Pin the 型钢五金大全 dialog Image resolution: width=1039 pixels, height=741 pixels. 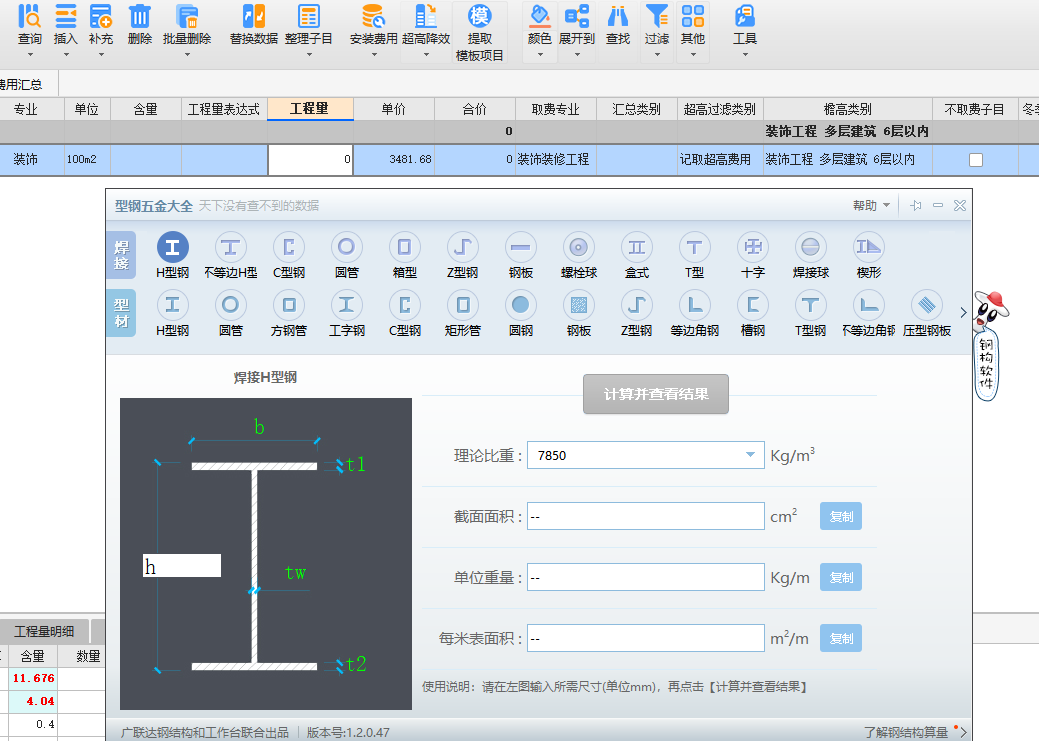click(916, 205)
